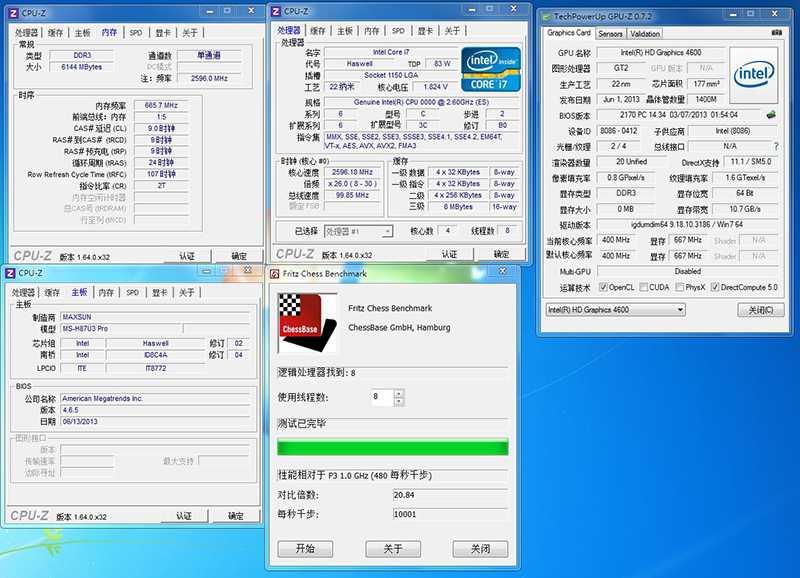Click 认证 button in the memory CPU-Z window
Screen dimensions: 800x578
click(187, 256)
